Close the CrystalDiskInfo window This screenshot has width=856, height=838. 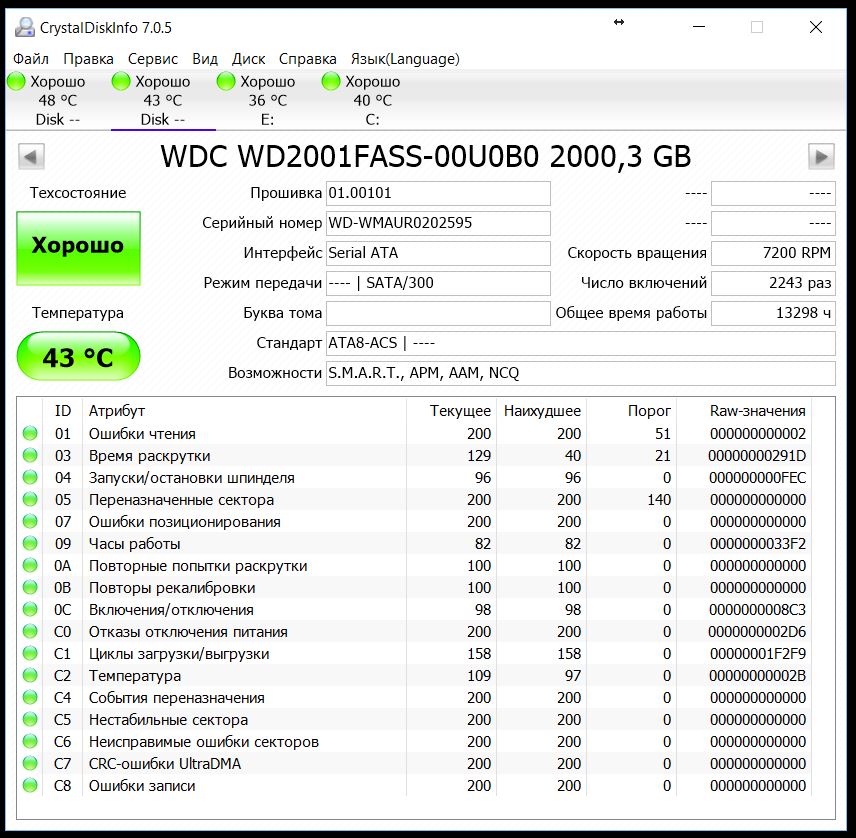[x=816, y=27]
